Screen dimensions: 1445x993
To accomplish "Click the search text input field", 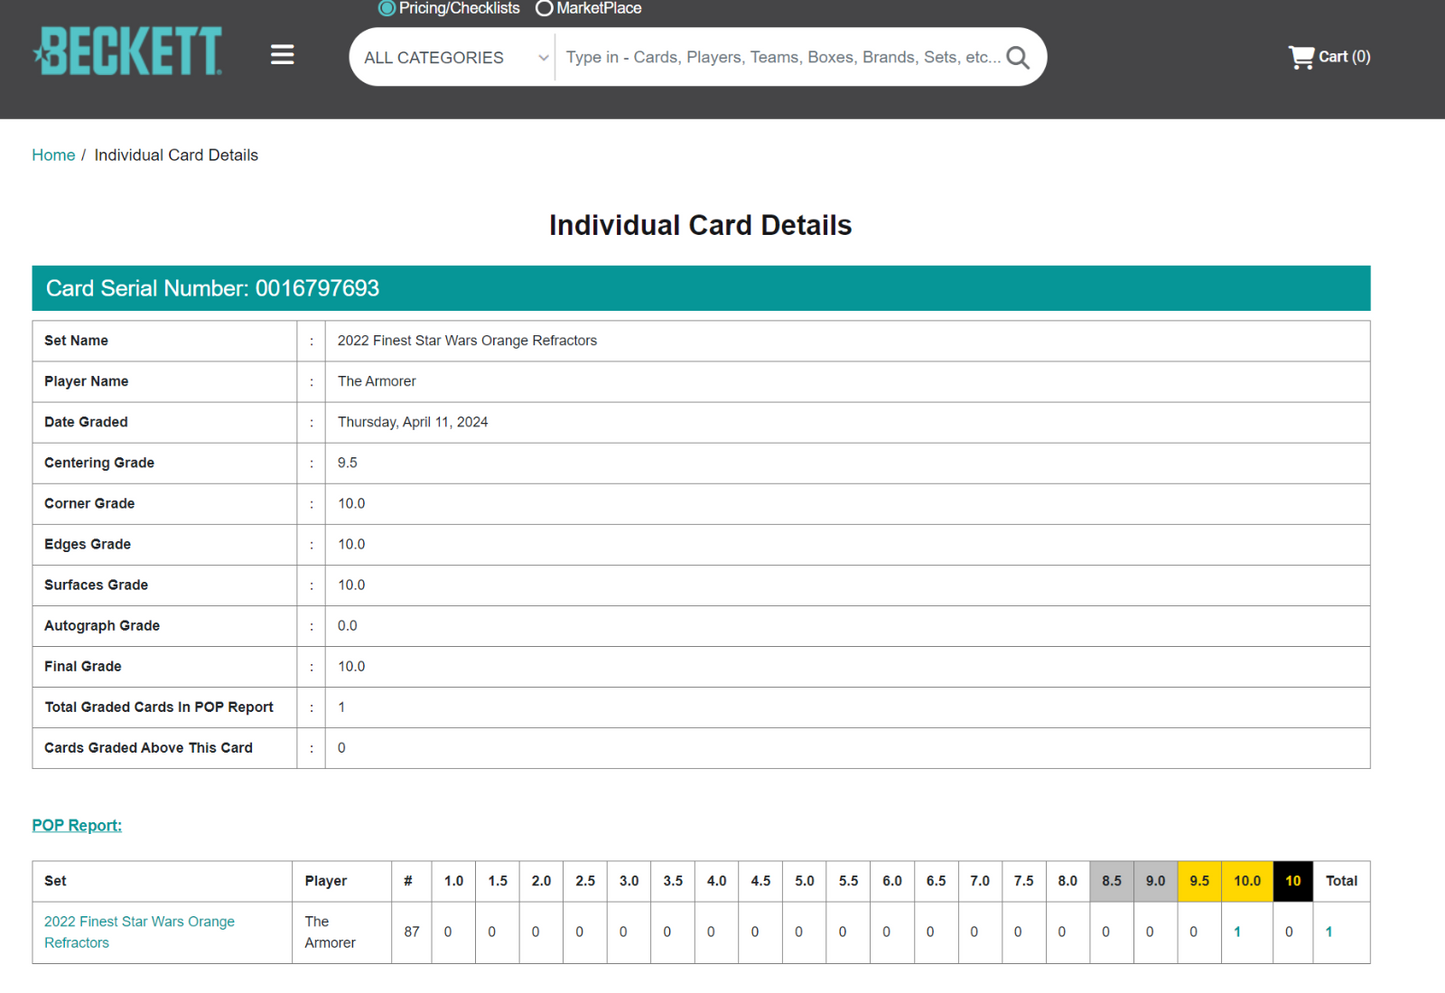I will click(783, 57).
